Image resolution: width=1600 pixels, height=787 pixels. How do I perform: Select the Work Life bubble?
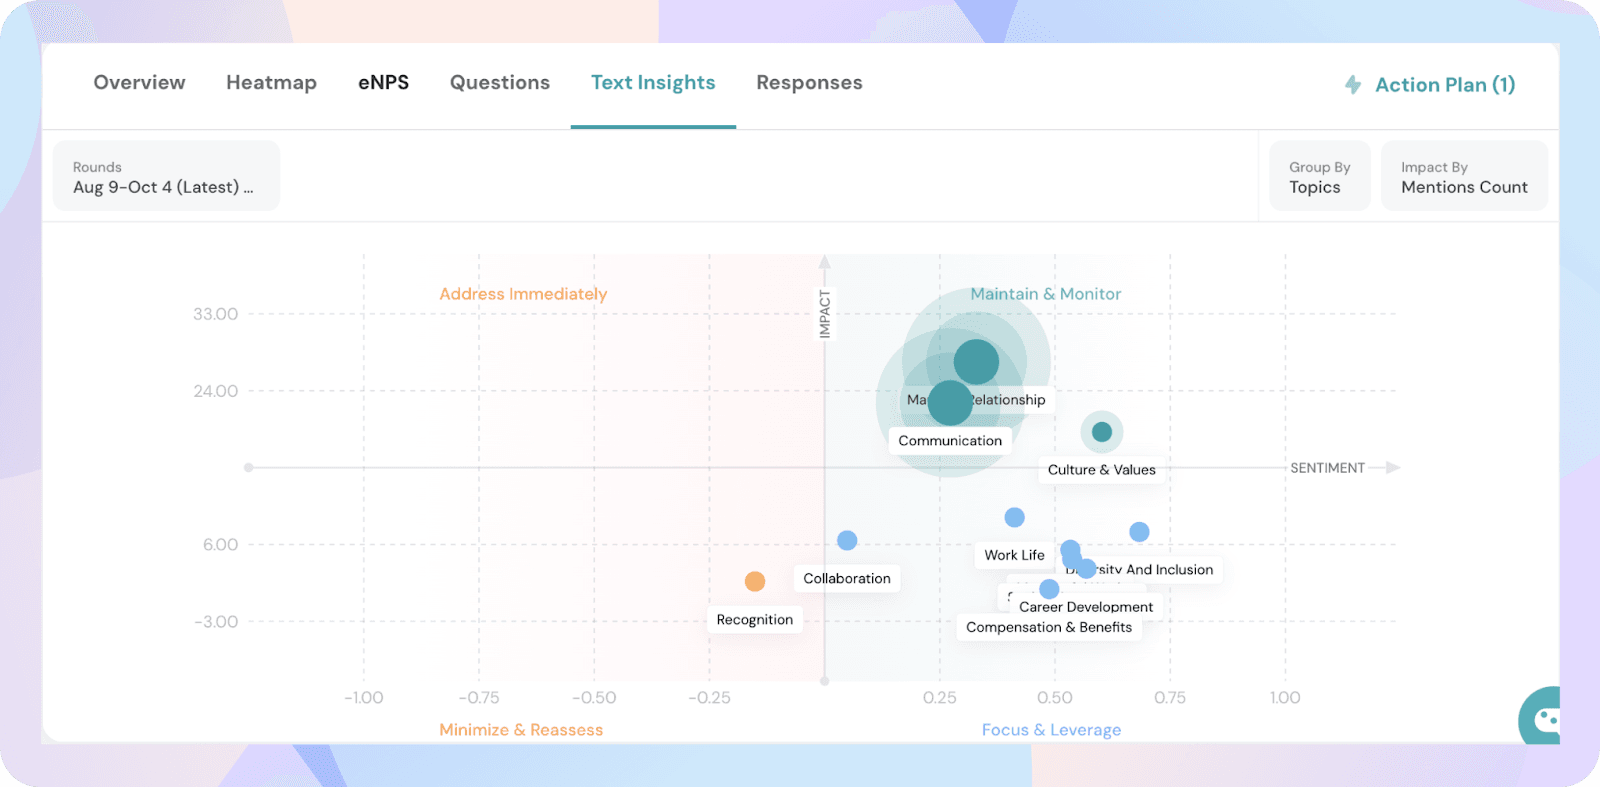[x=1014, y=517]
